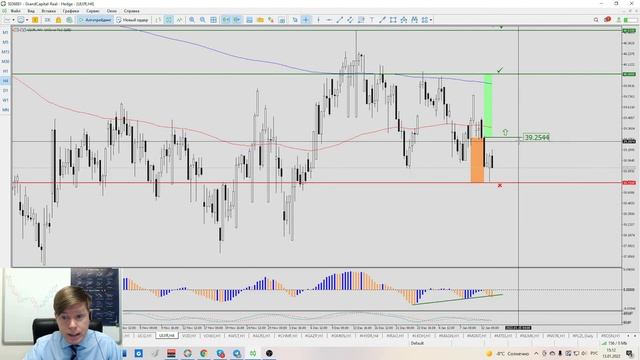Viewport: 640px width, 360px height.
Task: Open the Справка menu
Action: coord(131,11)
